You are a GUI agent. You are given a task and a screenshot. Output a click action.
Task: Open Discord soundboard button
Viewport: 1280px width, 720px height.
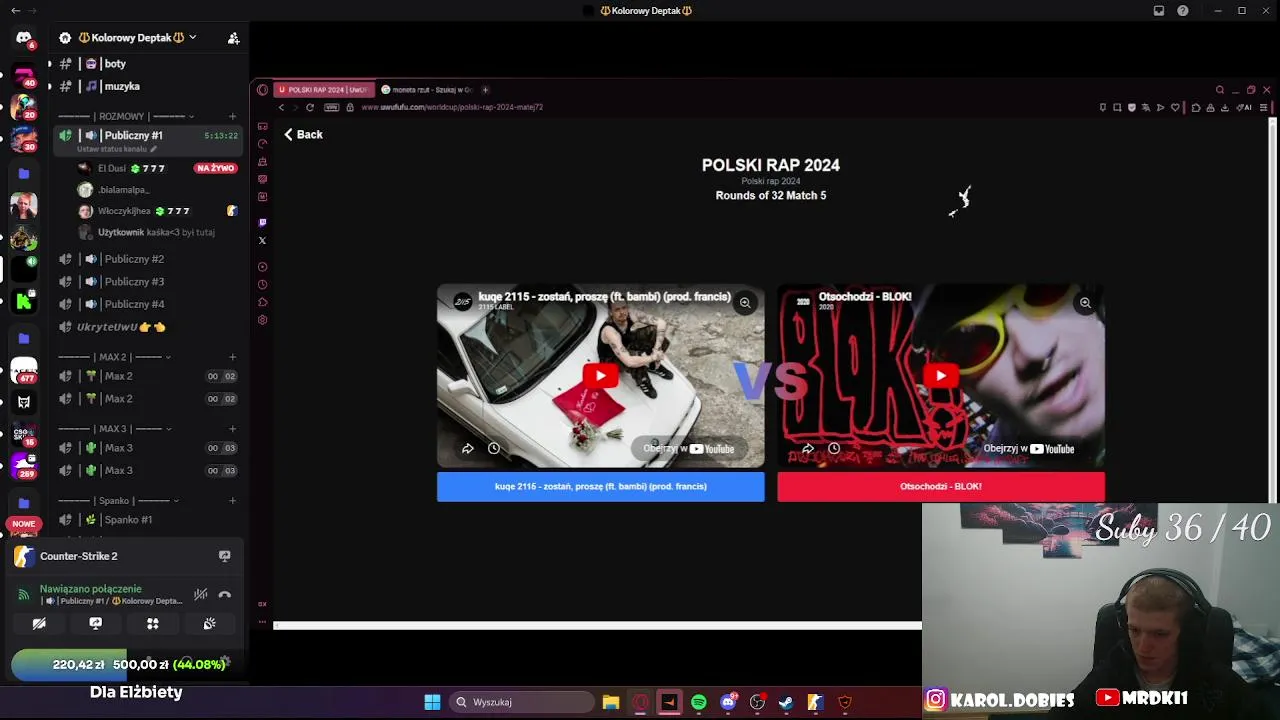point(210,624)
